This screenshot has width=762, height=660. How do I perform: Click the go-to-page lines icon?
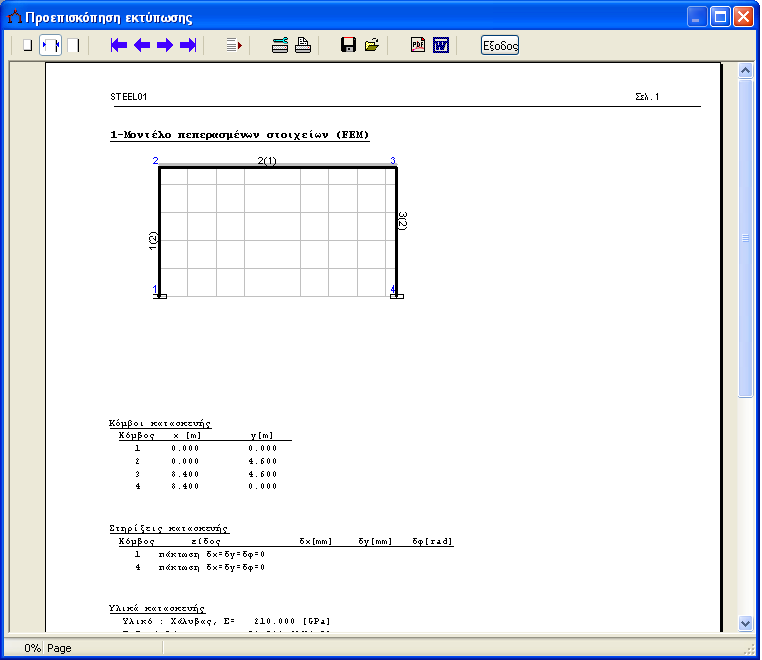pos(234,46)
